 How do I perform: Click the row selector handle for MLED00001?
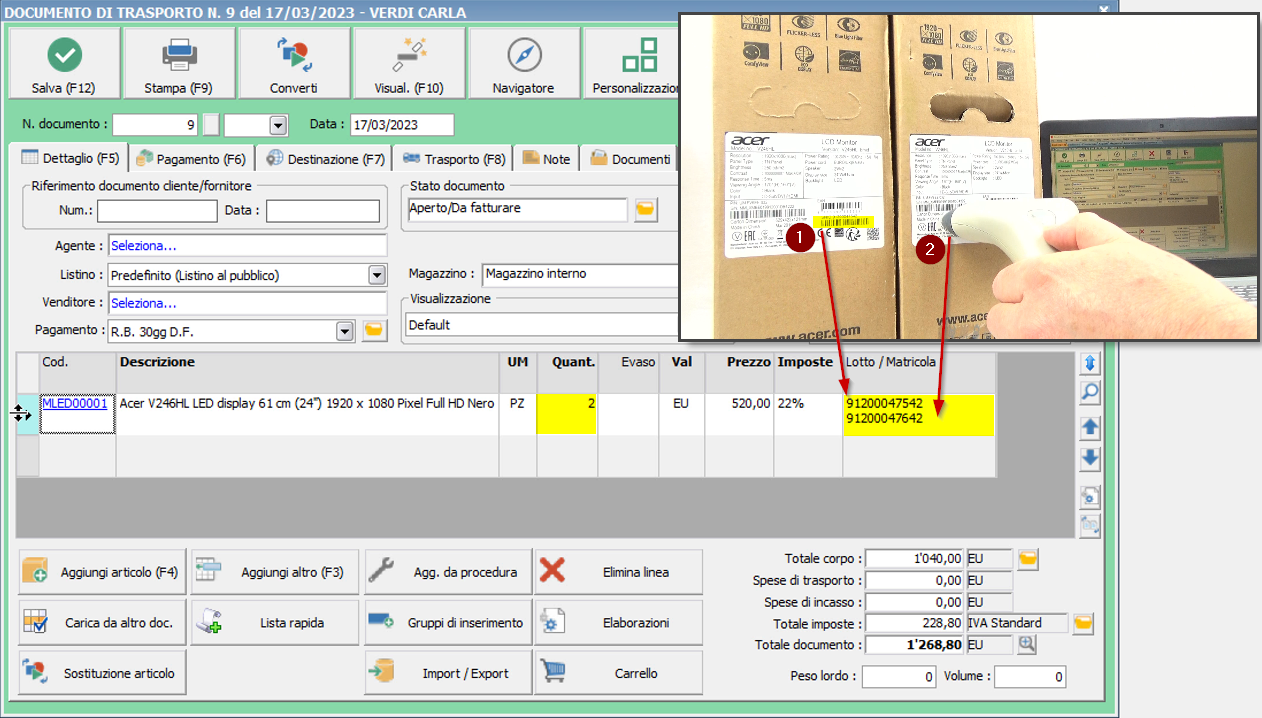point(27,413)
